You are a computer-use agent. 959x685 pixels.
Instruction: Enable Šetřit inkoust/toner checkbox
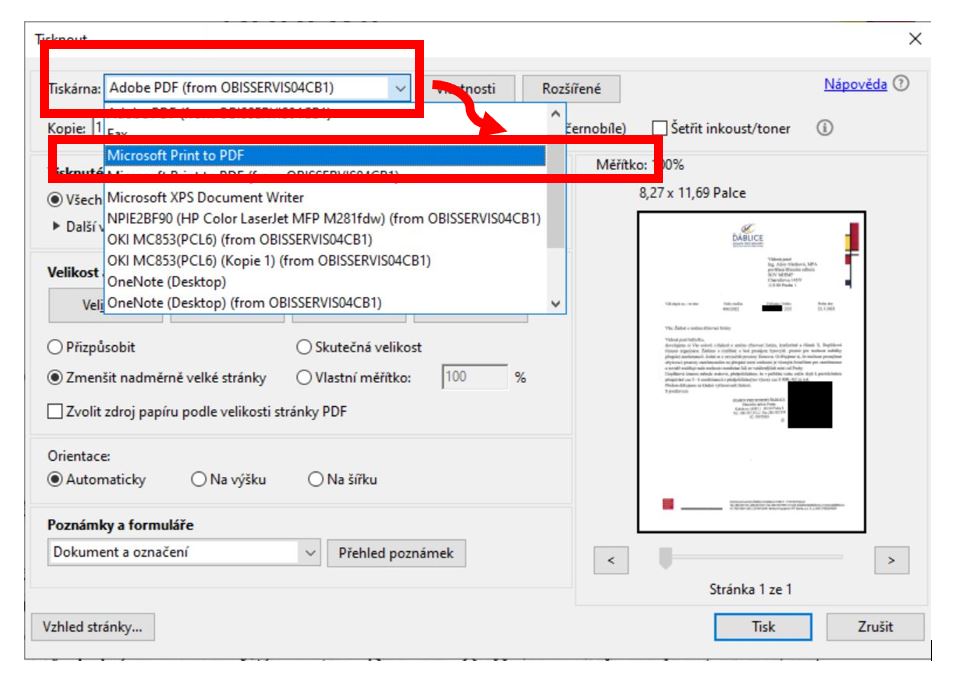click(659, 128)
